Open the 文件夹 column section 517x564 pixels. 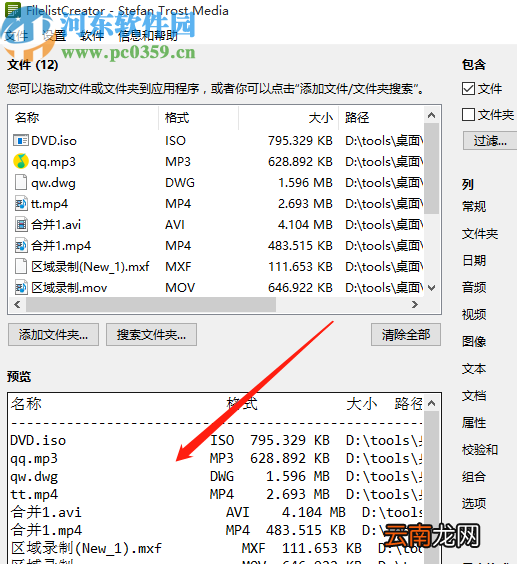point(480,234)
